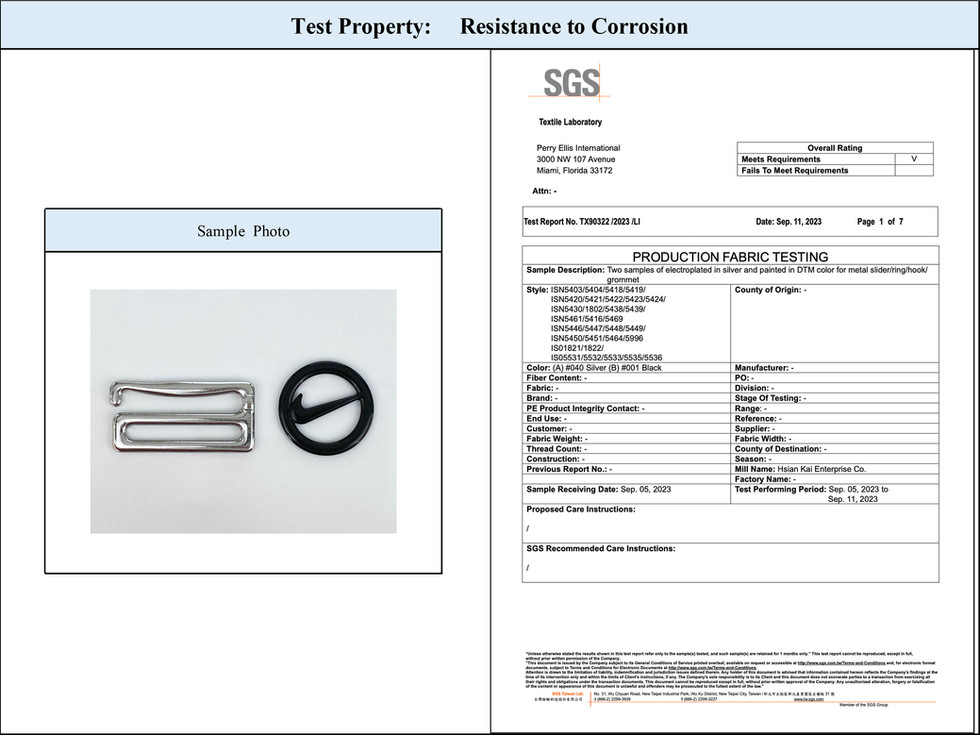This screenshot has height=735, width=980.
Task: Open the Sample Photo panel header
Action: coord(242,230)
